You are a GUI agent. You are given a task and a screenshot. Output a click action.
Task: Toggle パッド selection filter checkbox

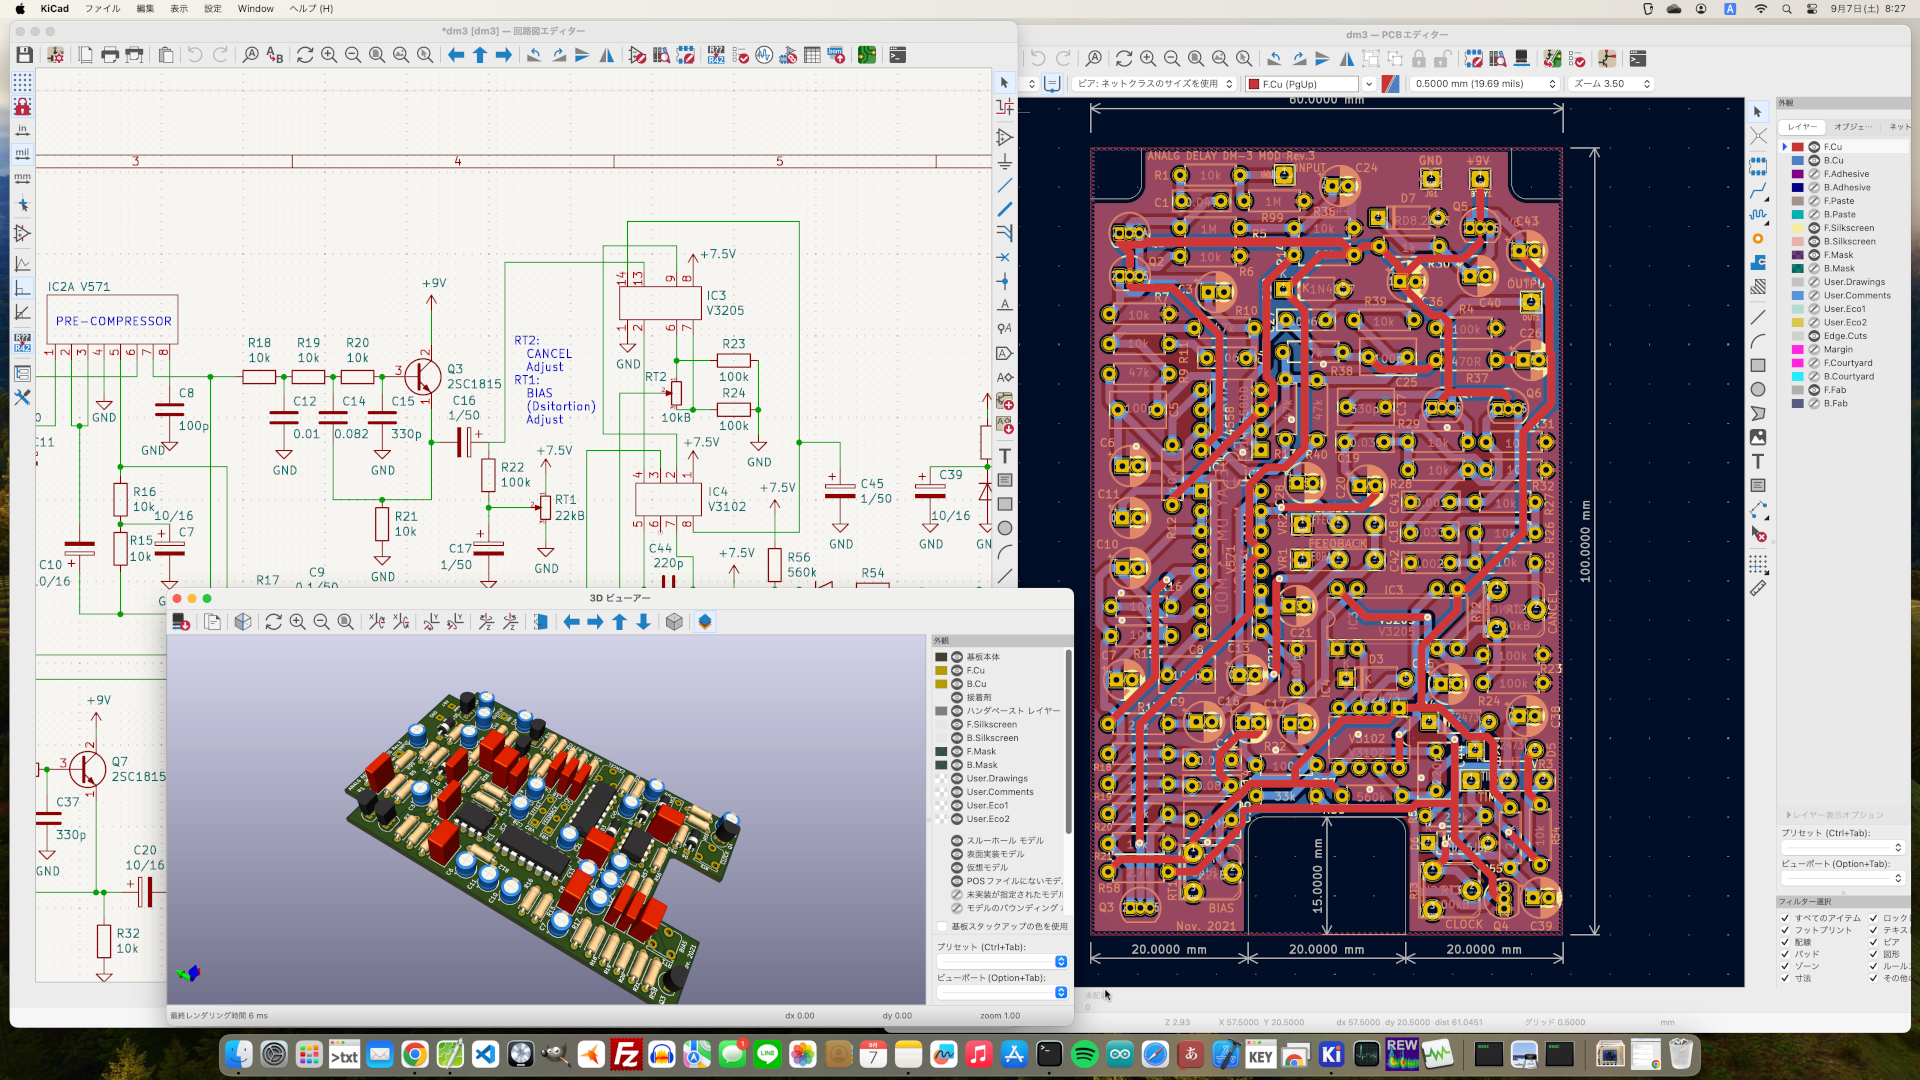pos(1785,954)
